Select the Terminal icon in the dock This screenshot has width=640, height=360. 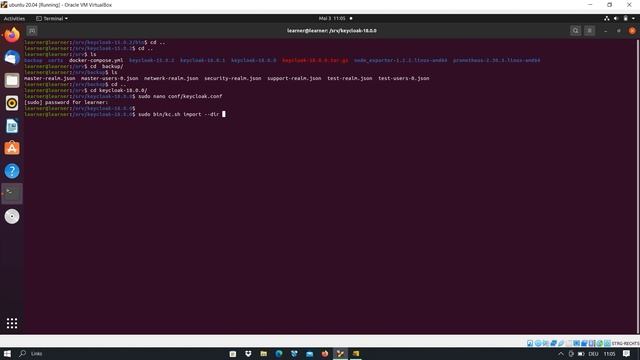(x=12, y=193)
